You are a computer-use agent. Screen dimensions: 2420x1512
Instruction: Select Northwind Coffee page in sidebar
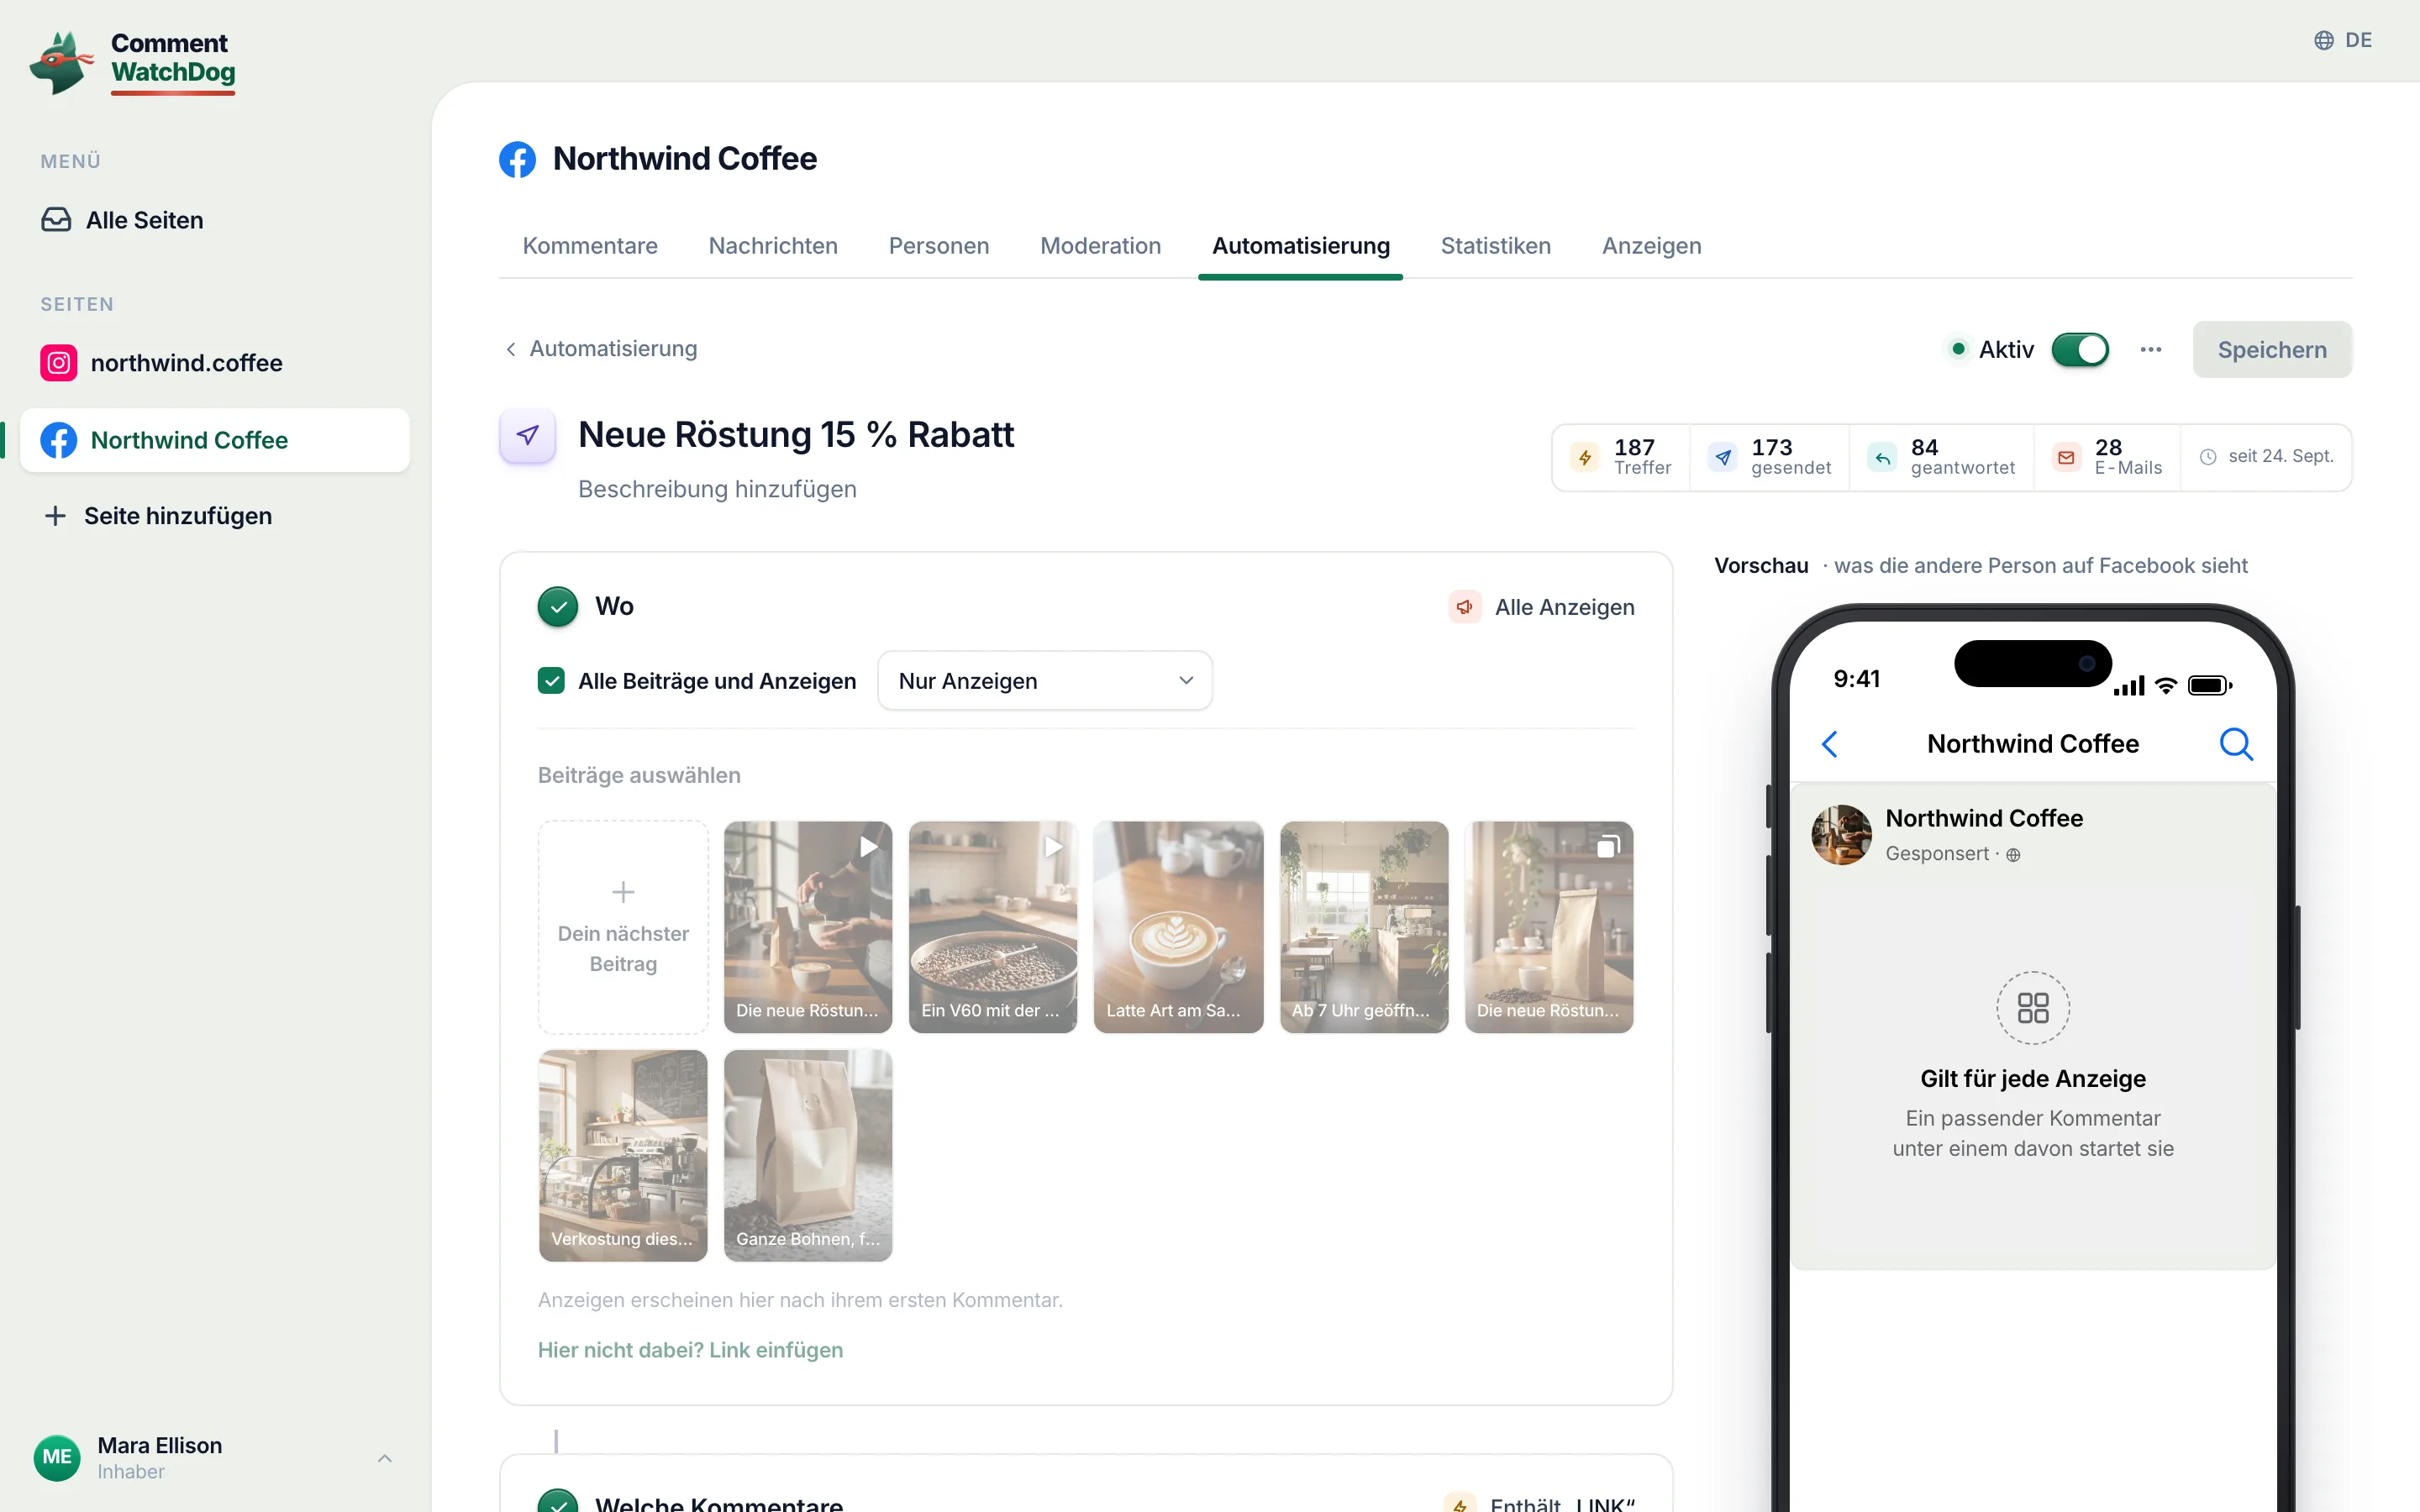(215, 440)
